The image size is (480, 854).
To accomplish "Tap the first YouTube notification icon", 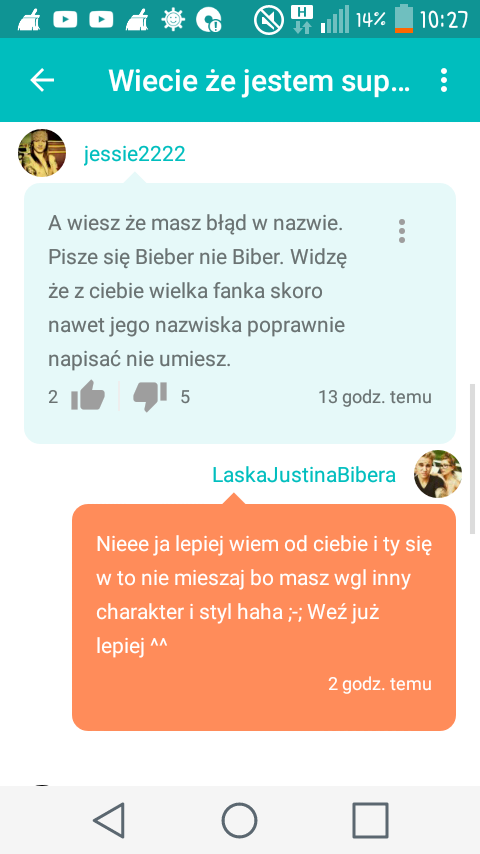I will (x=65, y=20).
